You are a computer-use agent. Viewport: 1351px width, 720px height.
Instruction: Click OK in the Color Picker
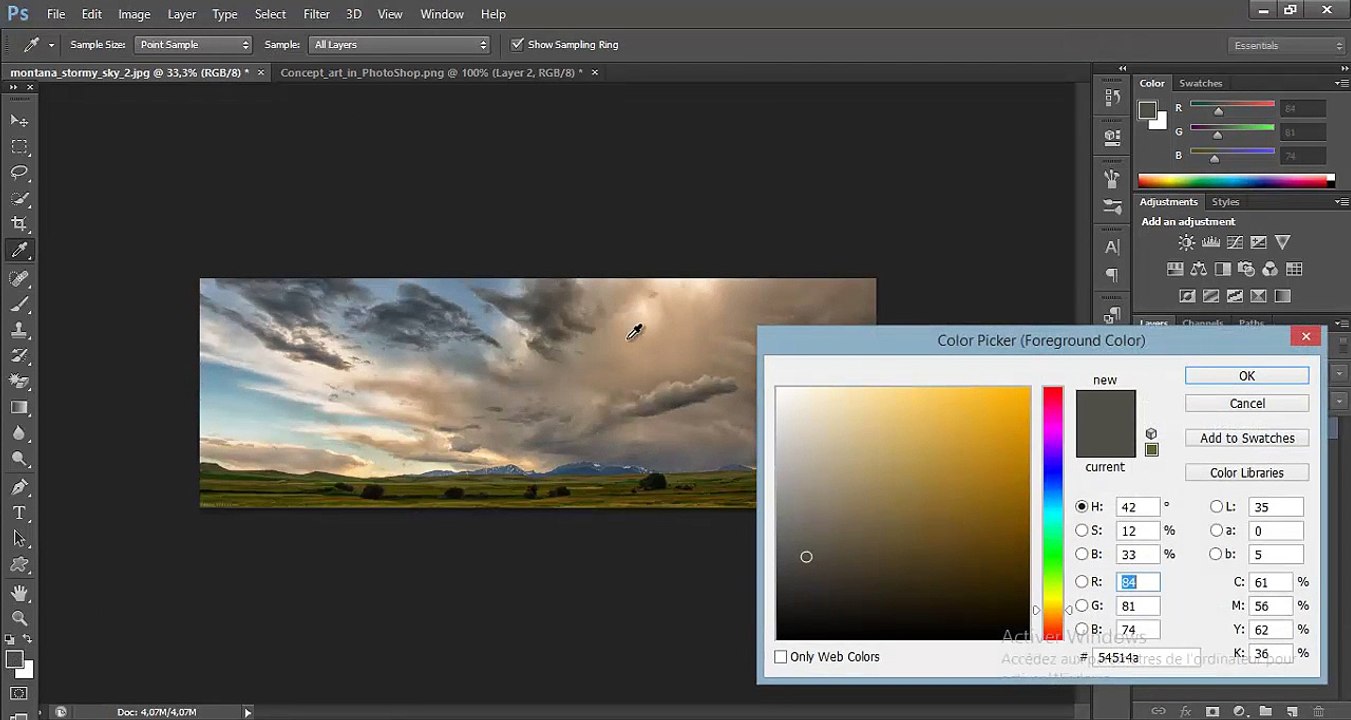pos(1246,376)
